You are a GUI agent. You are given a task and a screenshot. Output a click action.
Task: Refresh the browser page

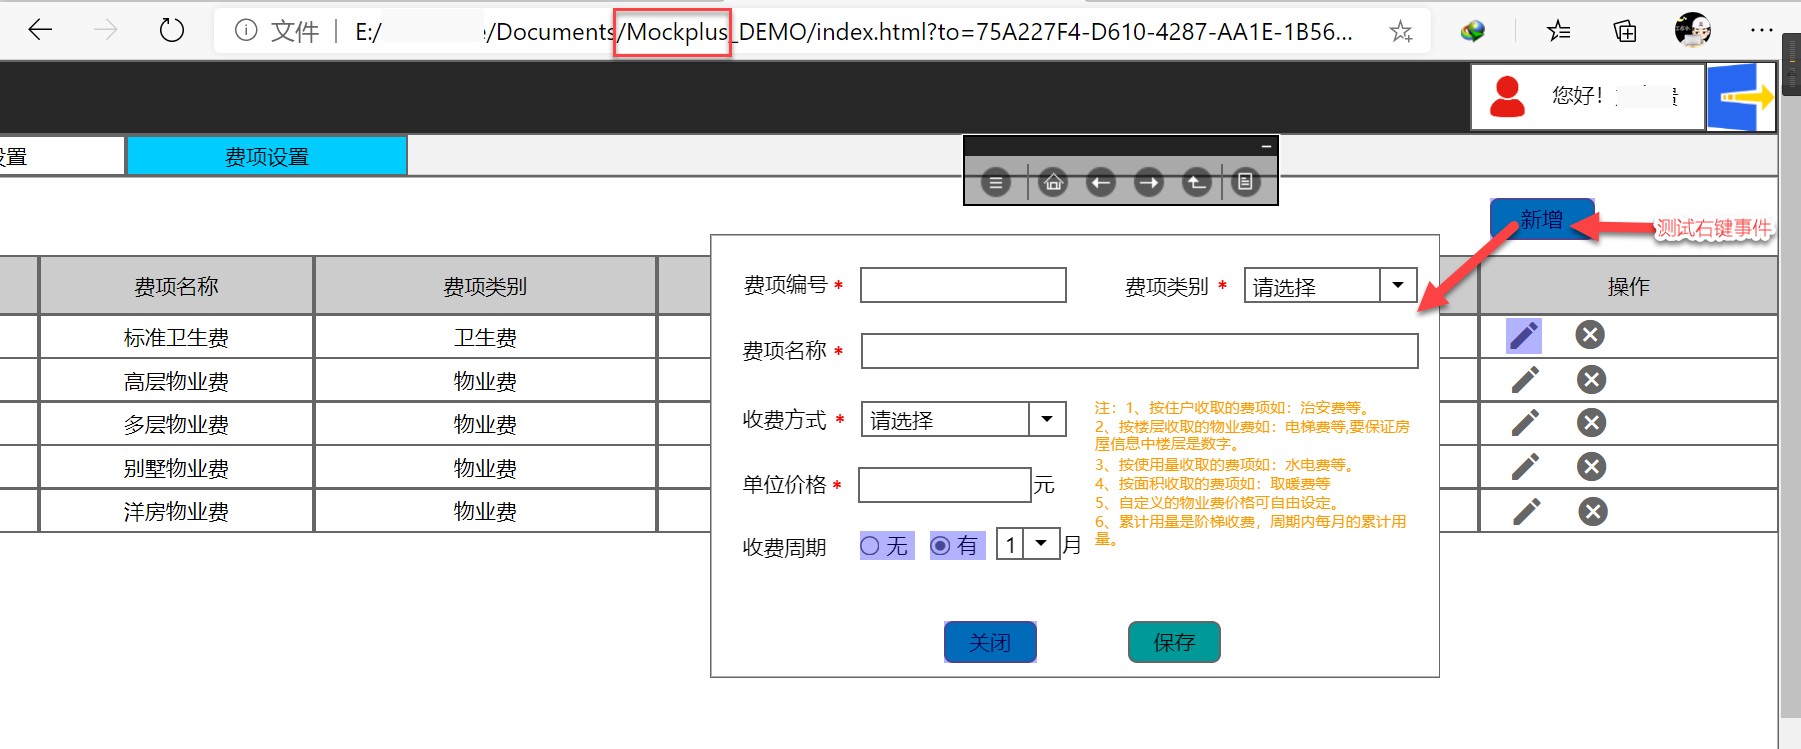(172, 30)
